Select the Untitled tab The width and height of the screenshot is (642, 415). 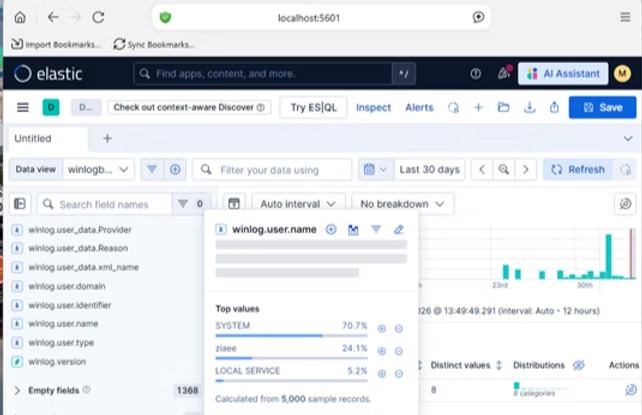point(48,138)
